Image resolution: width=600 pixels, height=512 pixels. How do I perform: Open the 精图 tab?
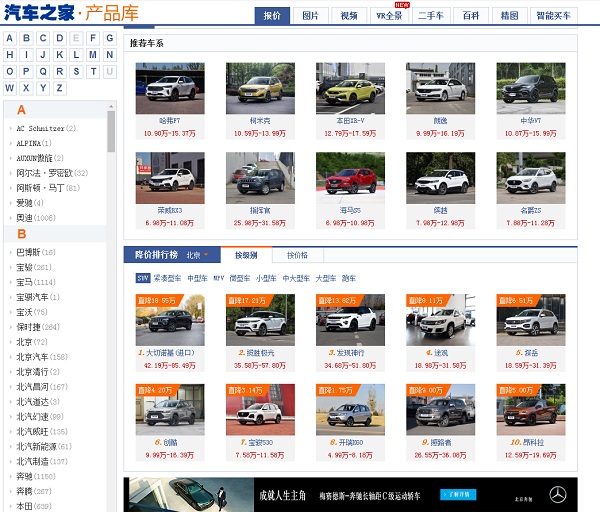[x=509, y=16]
